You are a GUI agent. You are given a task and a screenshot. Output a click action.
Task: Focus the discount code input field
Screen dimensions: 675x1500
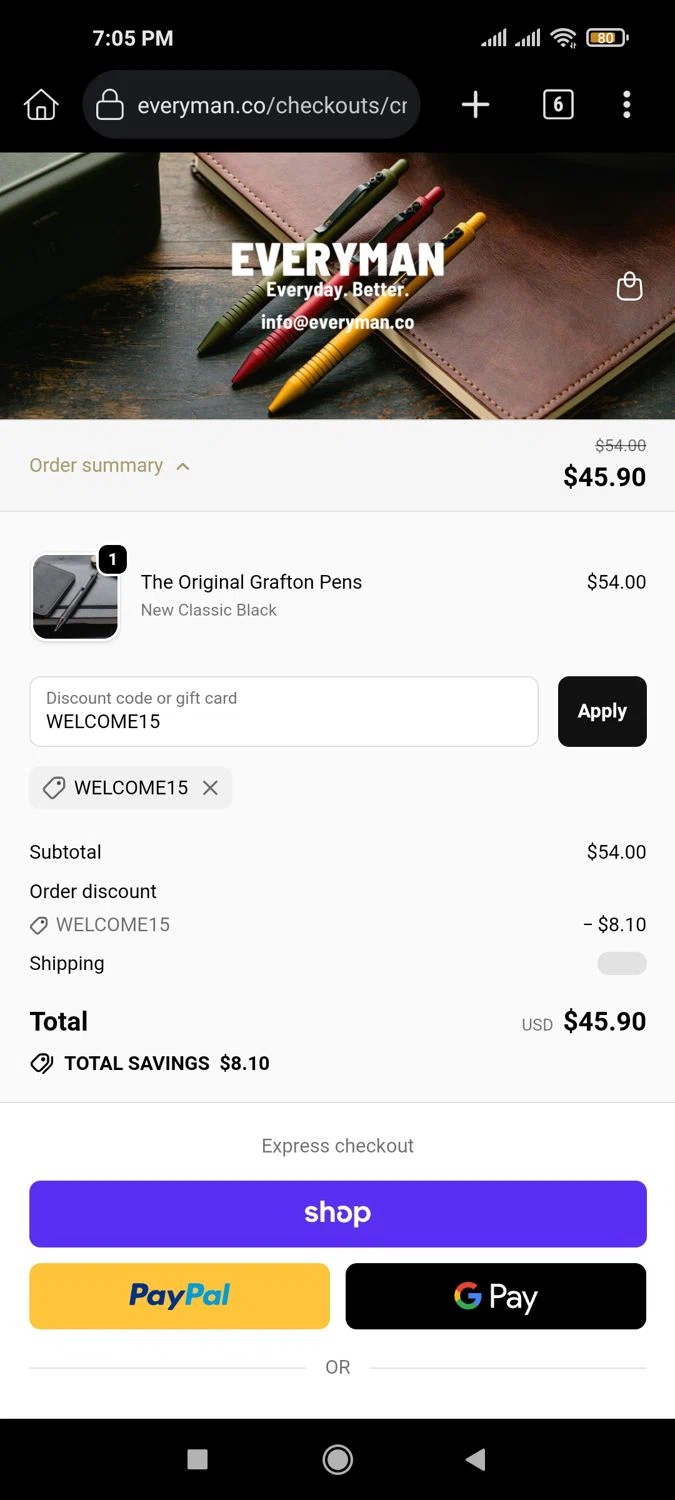click(x=284, y=711)
